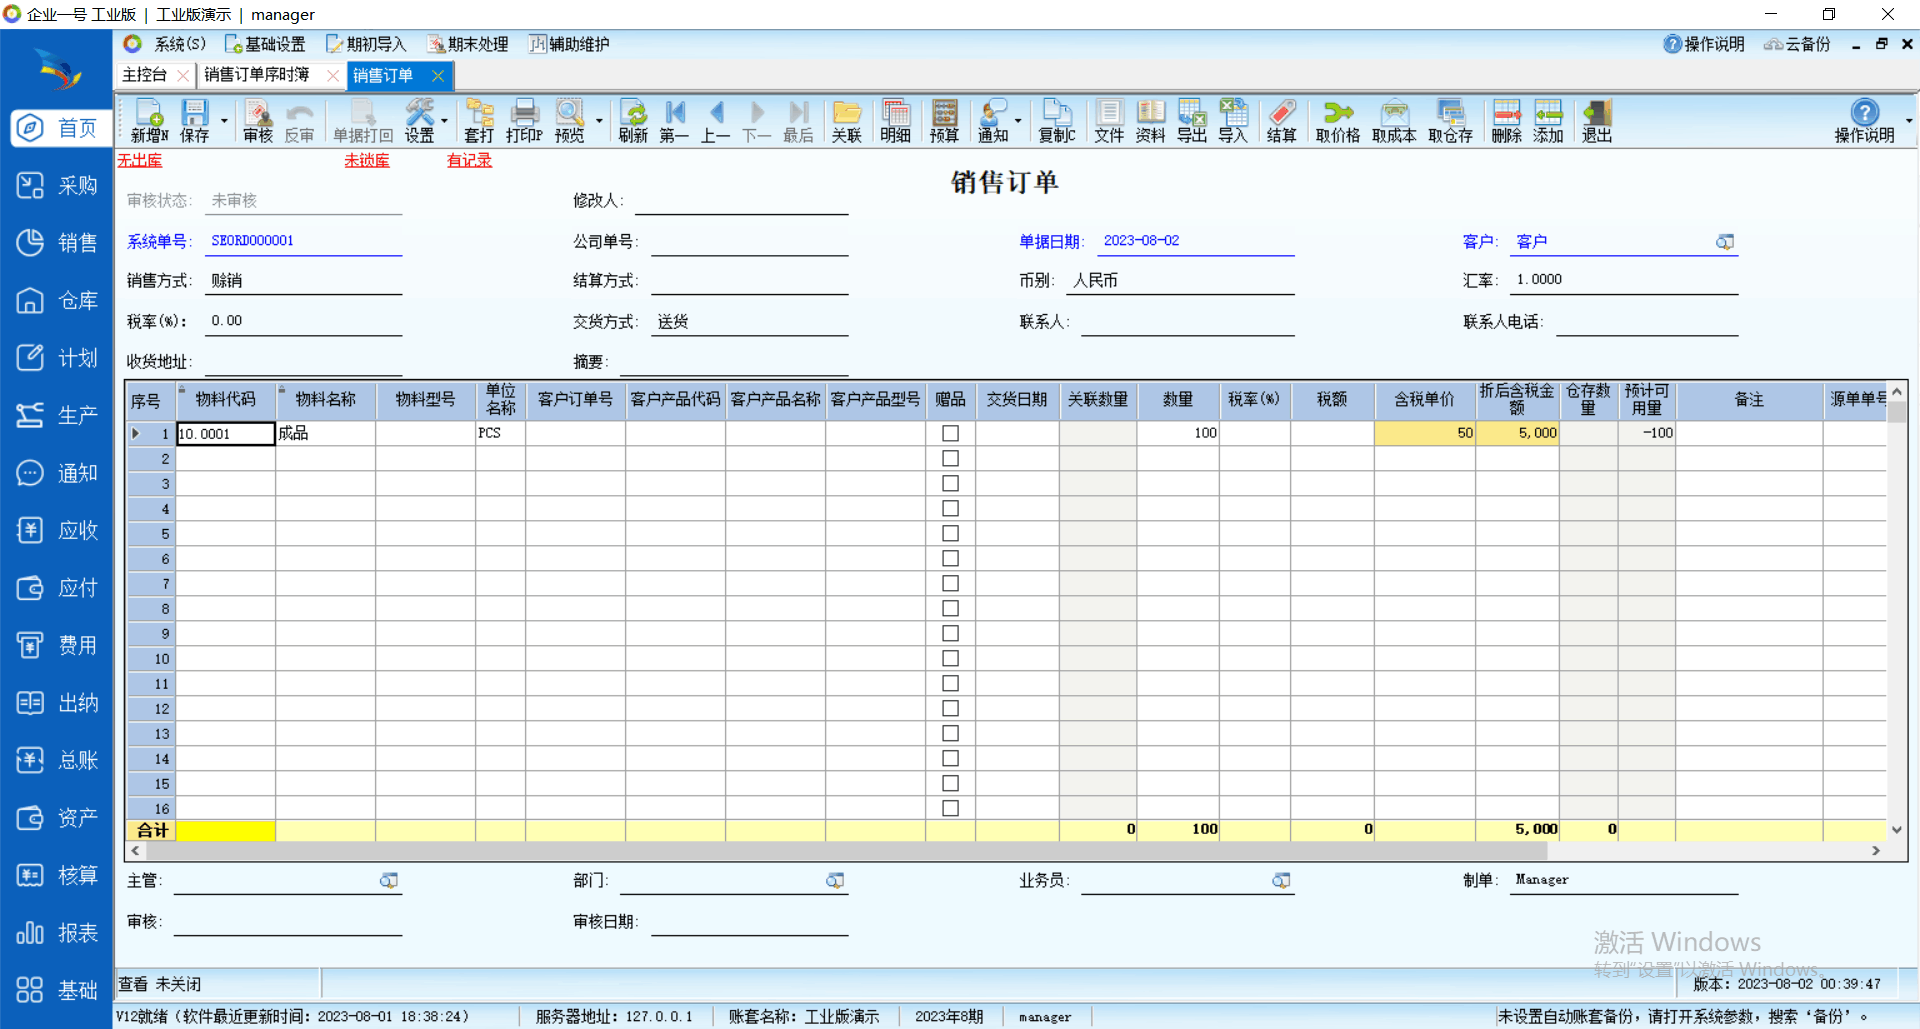This screenshot has width=1920, height=1029.
Task: Click the 删除 (Delete) toolbar icon
Action: pos(1506,121)
